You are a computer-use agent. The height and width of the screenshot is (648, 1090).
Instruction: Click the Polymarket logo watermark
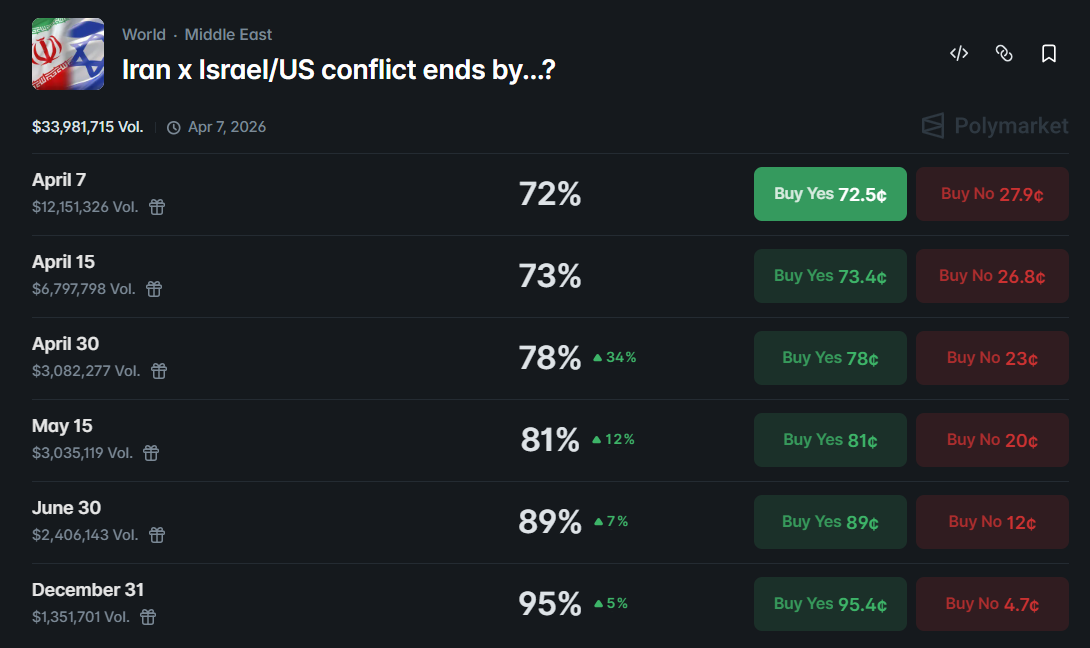[994, 126]
